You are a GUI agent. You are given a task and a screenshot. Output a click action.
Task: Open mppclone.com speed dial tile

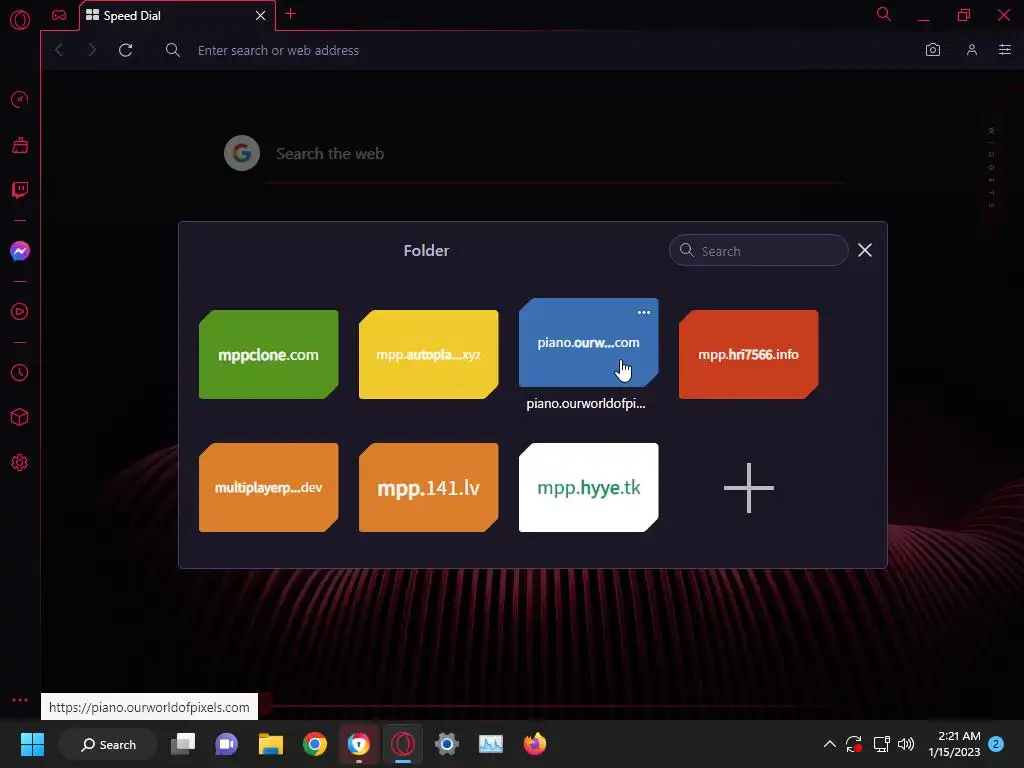(x=268, y=355)
